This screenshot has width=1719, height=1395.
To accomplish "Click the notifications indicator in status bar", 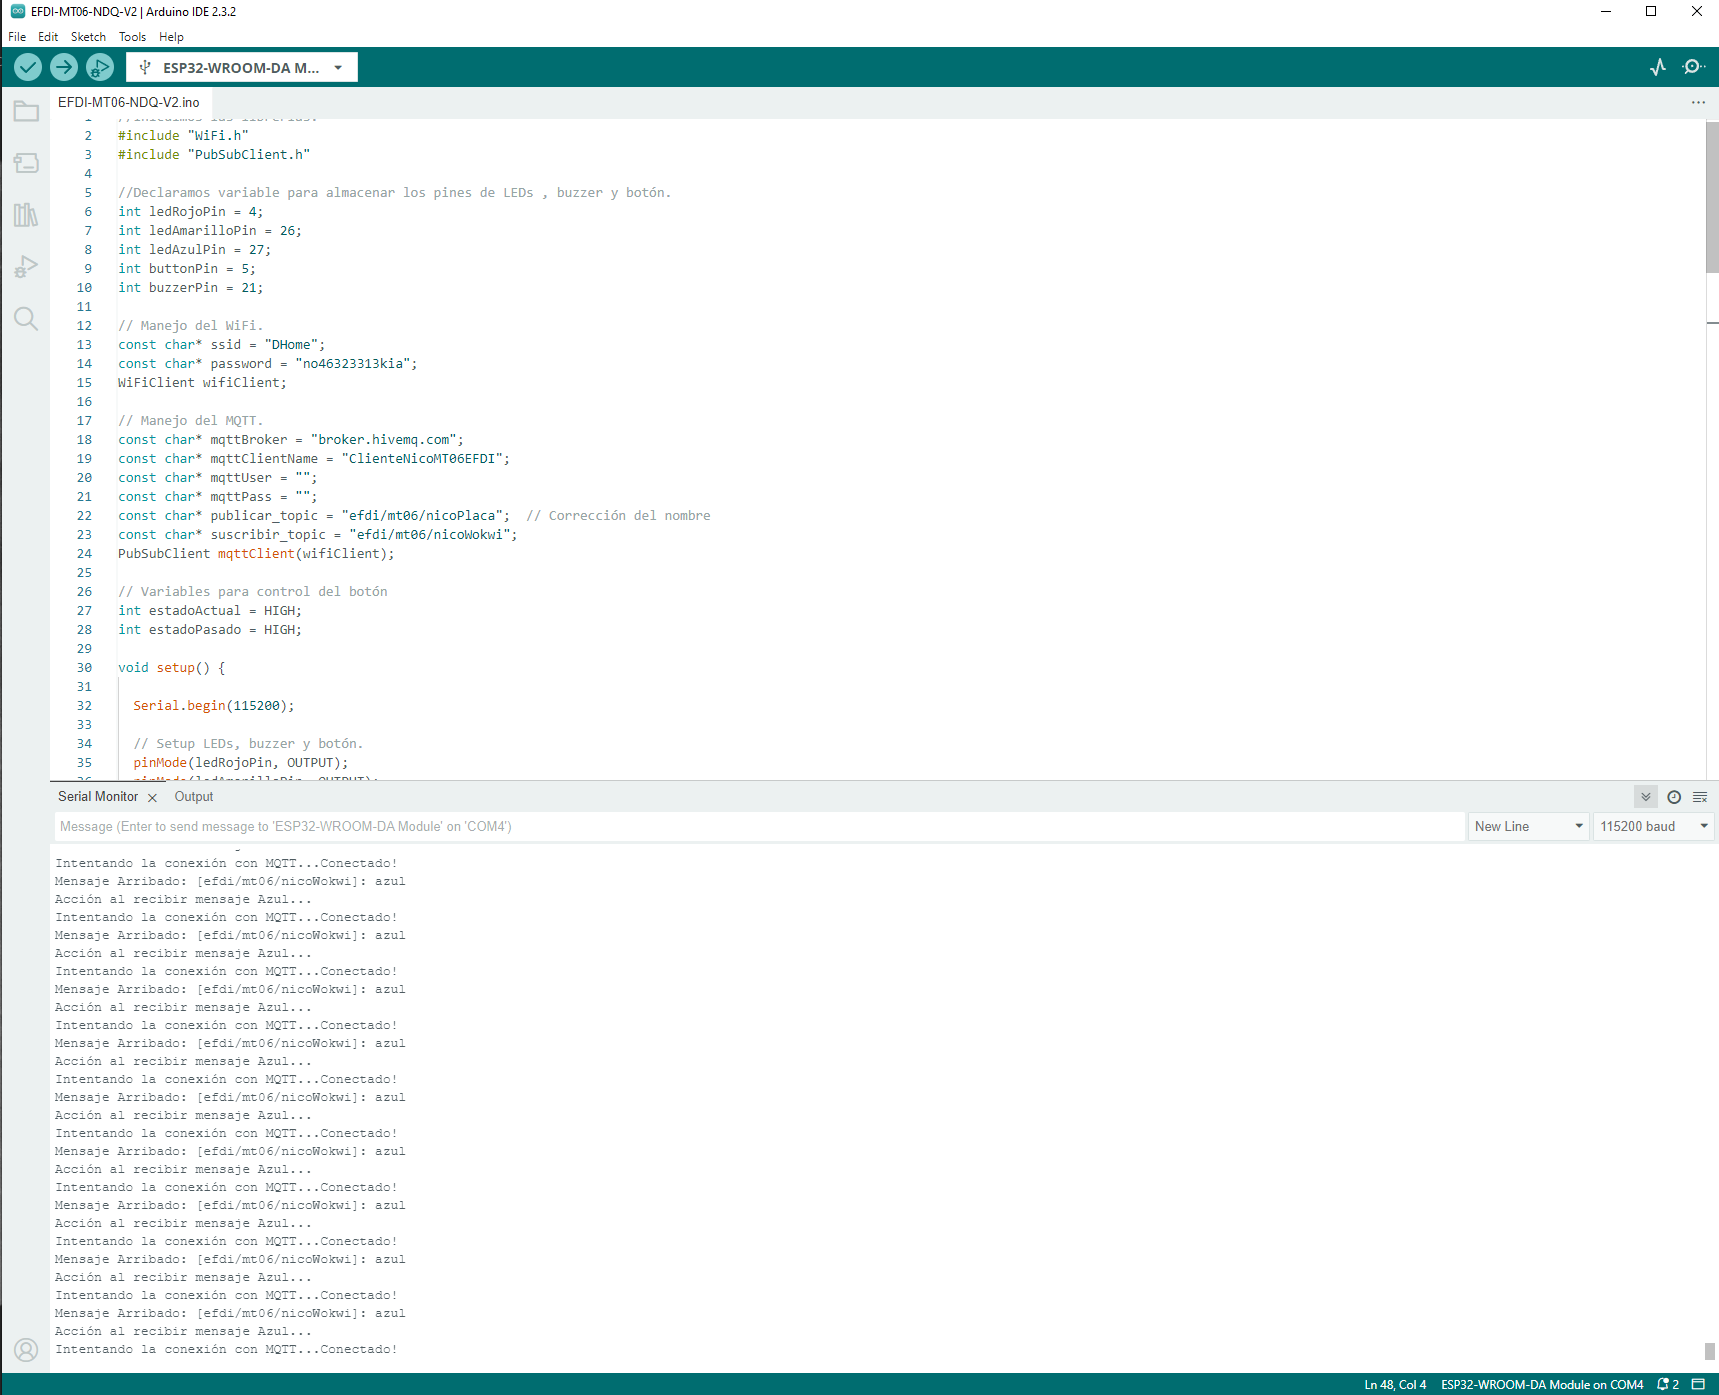I will tap(1668, 1384).
